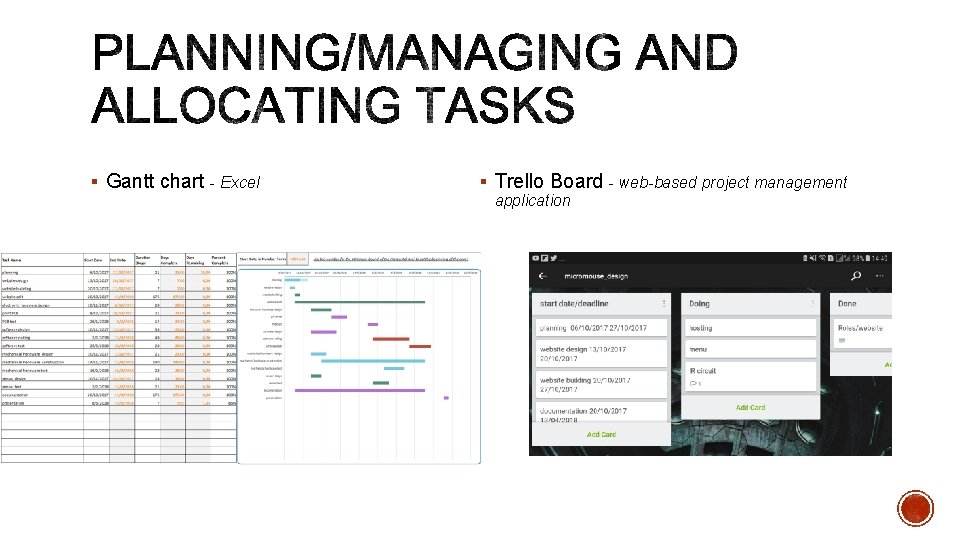Image resolution: width=960 pixels, height=540 pixels.
Task: Tap the Flipboard notification icon in status bar
Action: (x=544, y=258)
